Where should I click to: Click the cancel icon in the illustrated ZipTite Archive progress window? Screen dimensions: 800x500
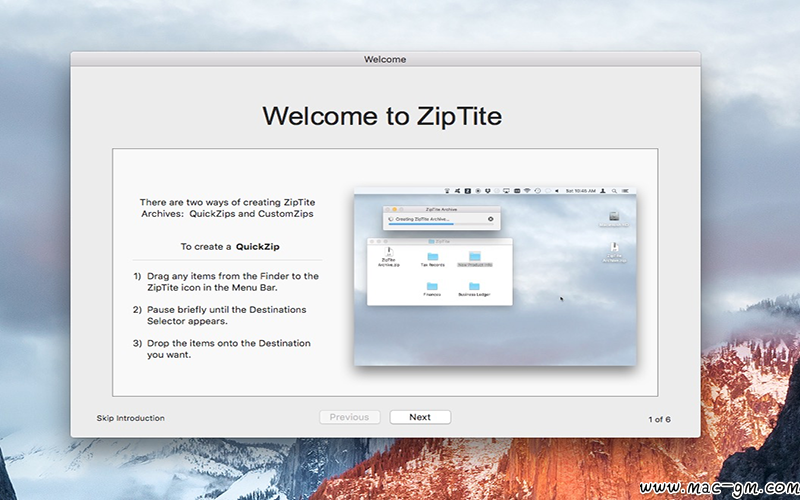click(490, 219)
